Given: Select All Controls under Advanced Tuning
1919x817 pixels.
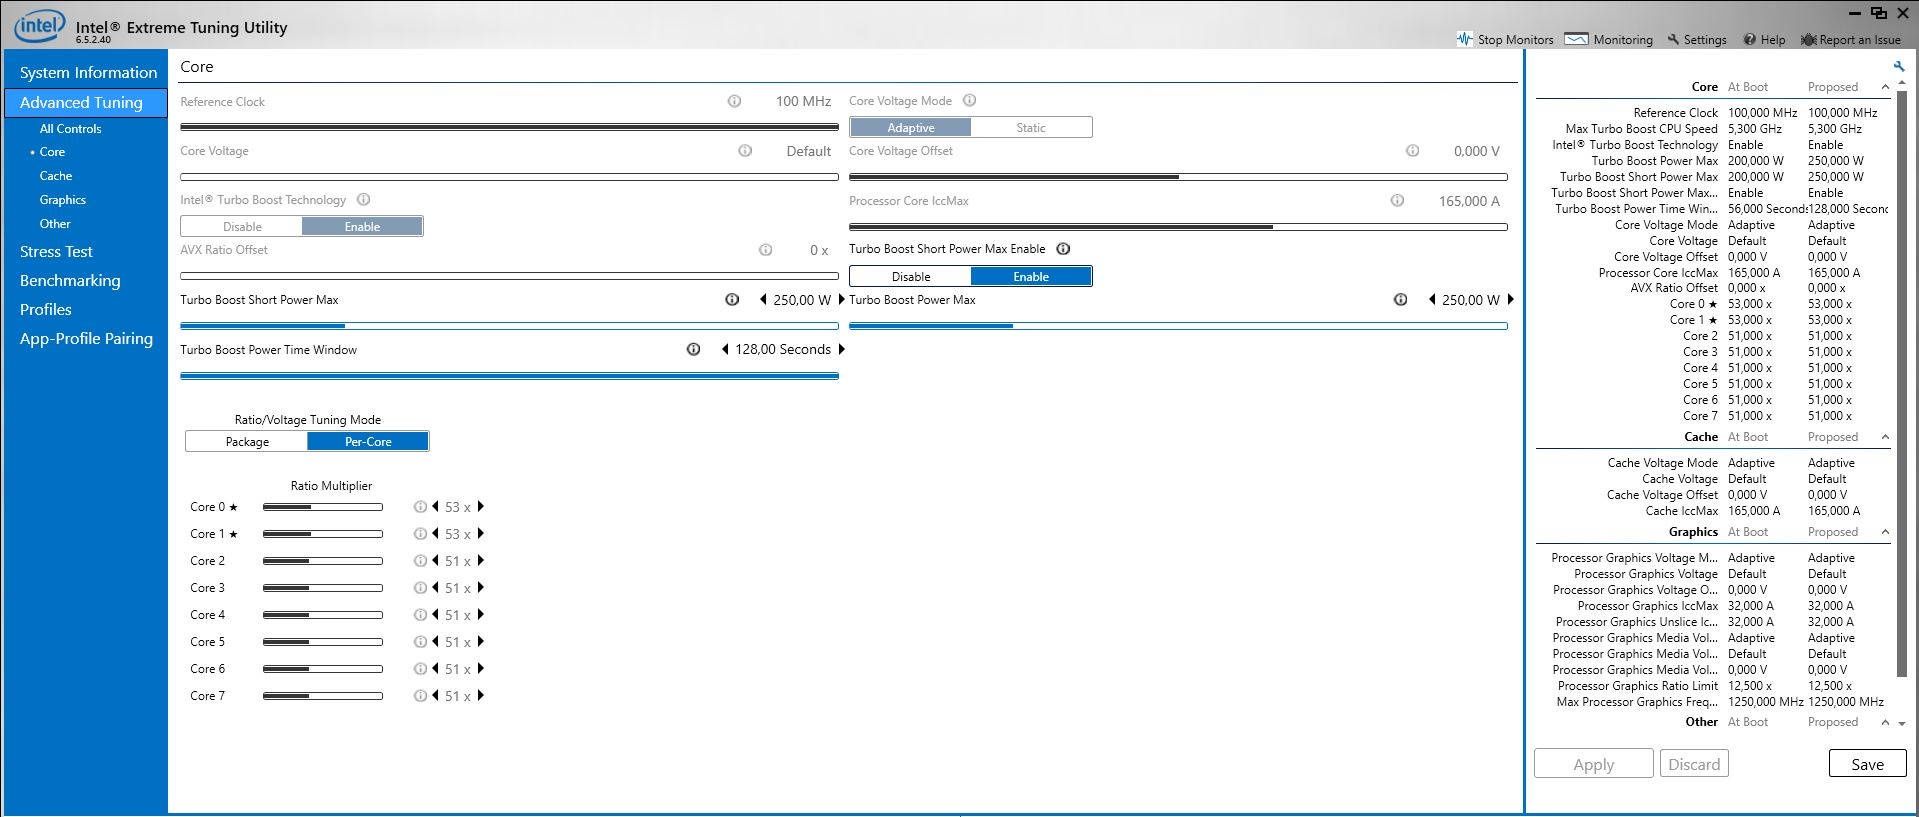Looking at the screenshot, I should coord(70,129).
